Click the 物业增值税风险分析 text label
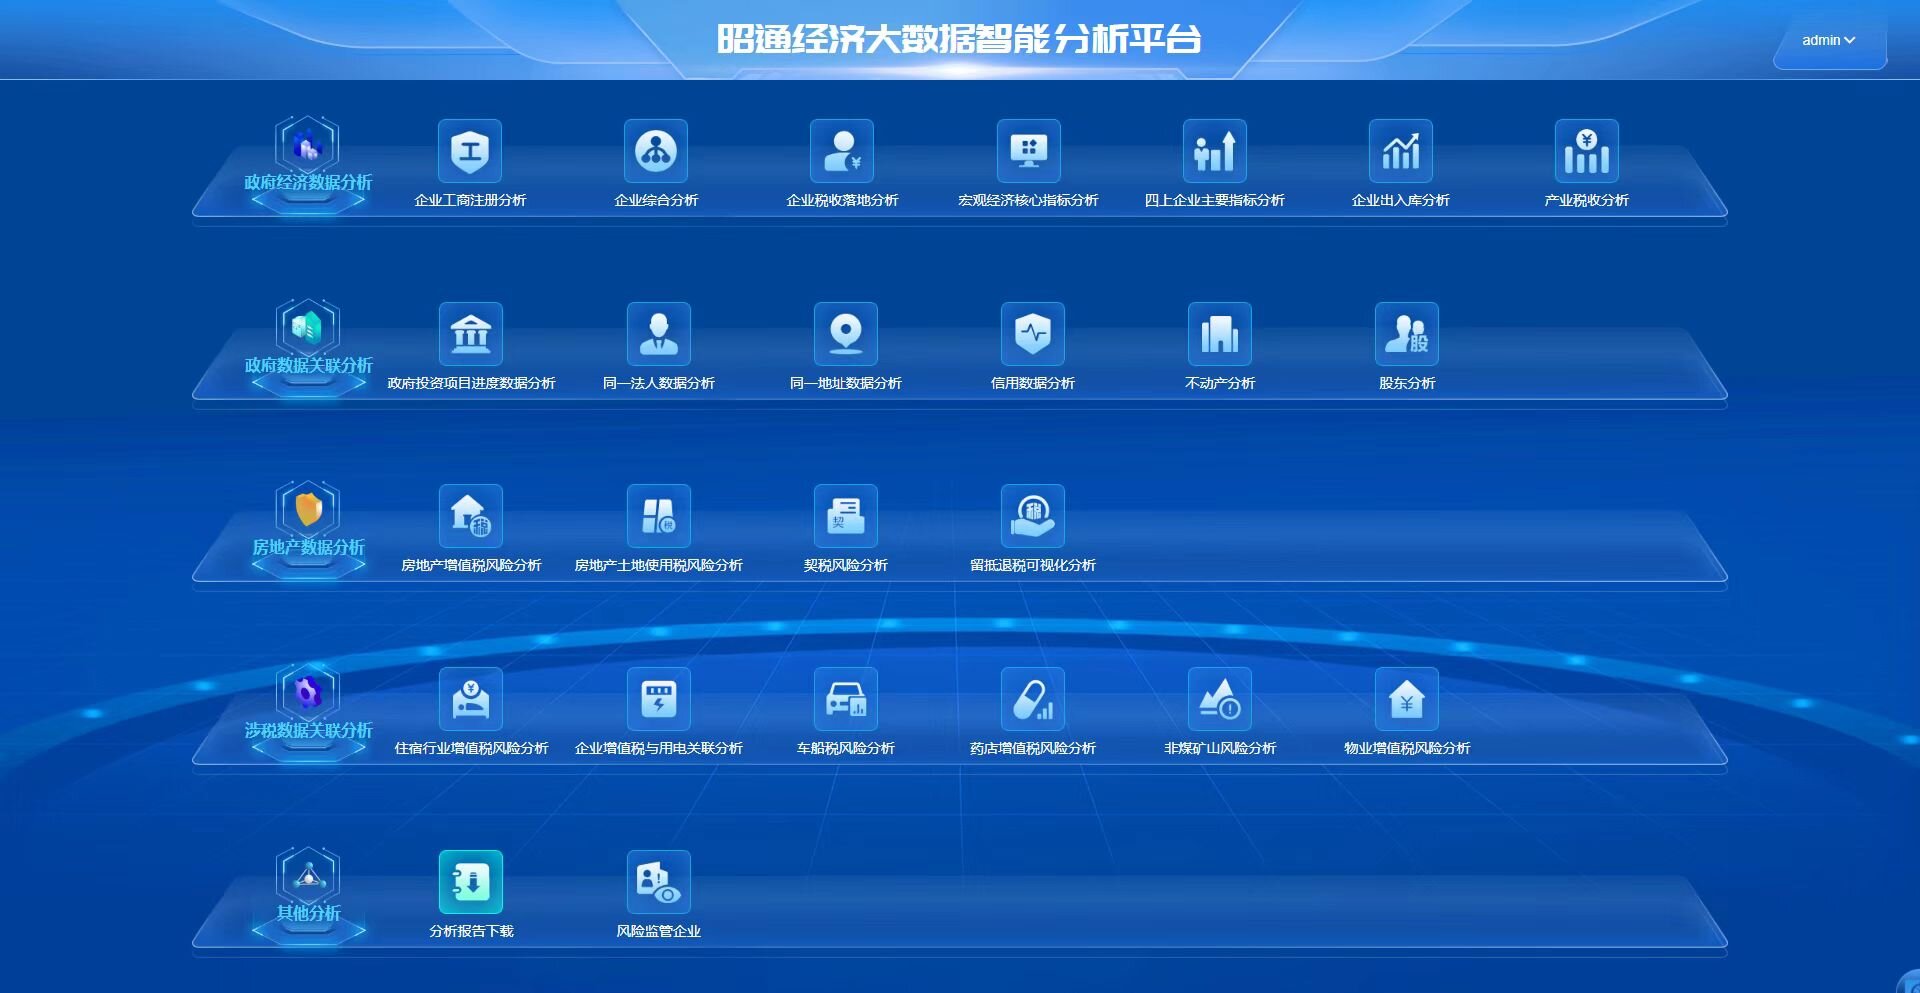The width and height of the screenshot is (1920, 993). [1407, 748]
